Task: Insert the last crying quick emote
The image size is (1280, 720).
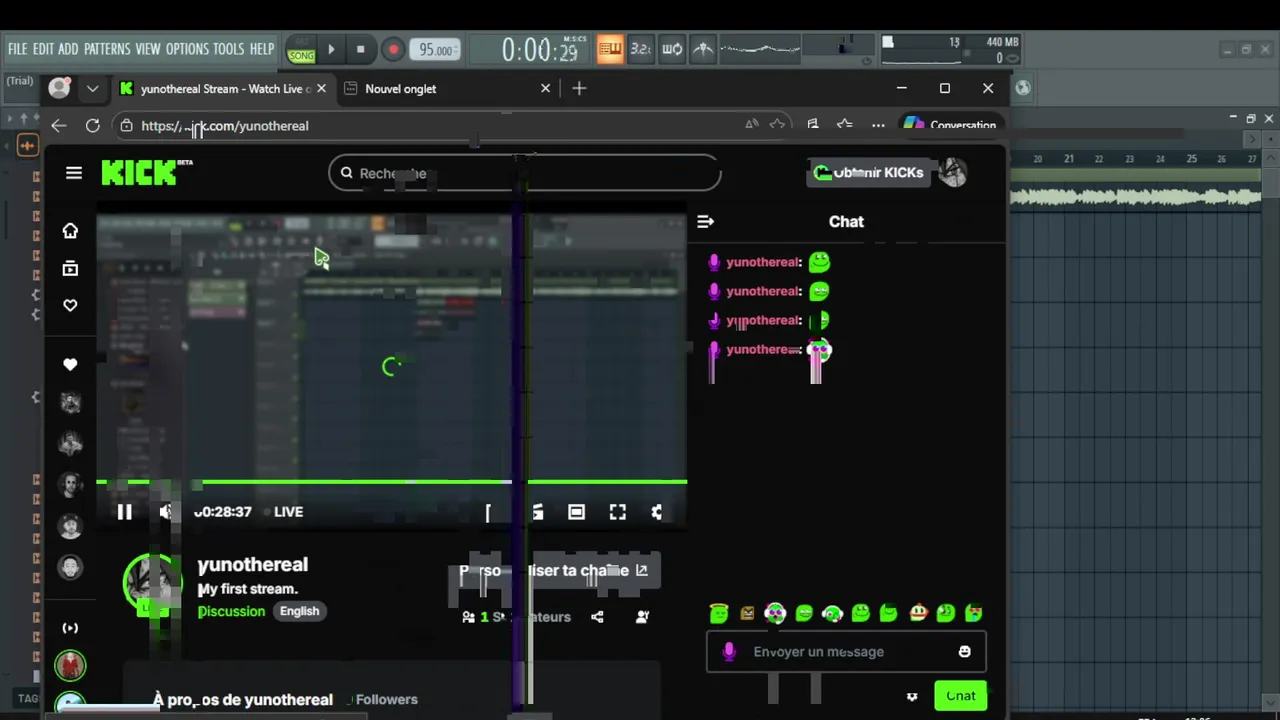Action: coord(974,613)
